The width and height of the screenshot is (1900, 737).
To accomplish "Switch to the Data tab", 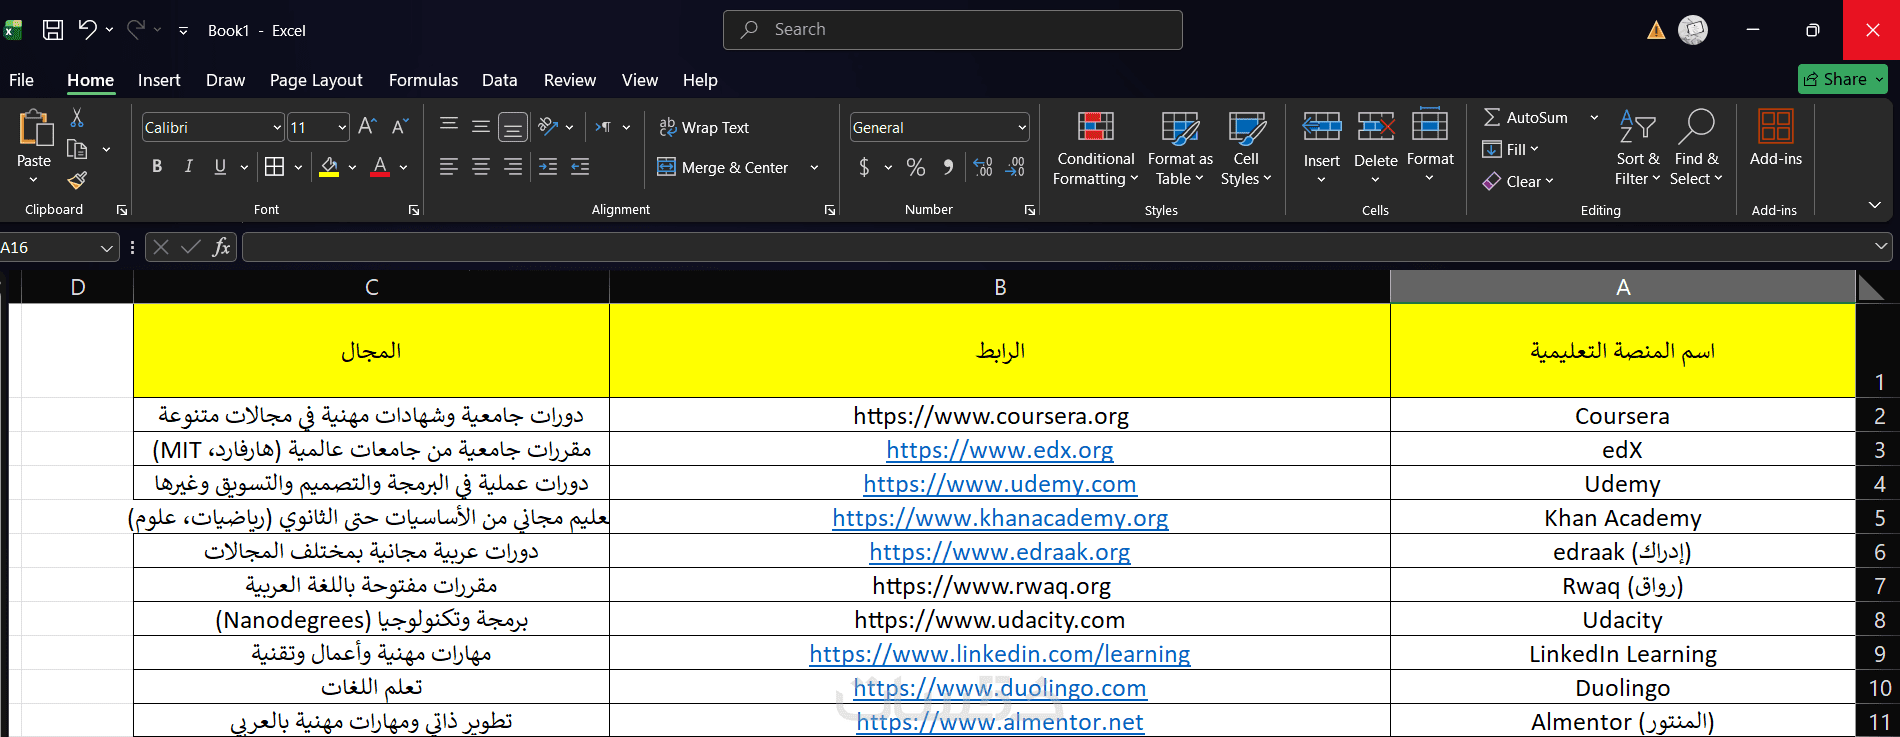I will tap(499, 80).
